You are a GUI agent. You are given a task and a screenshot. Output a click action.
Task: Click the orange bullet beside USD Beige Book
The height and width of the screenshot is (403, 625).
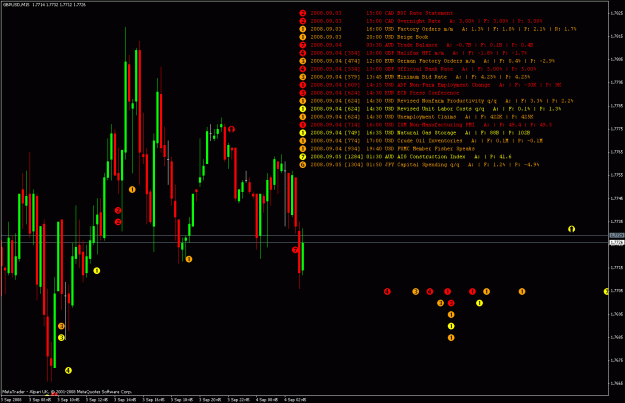coord(303,37)
